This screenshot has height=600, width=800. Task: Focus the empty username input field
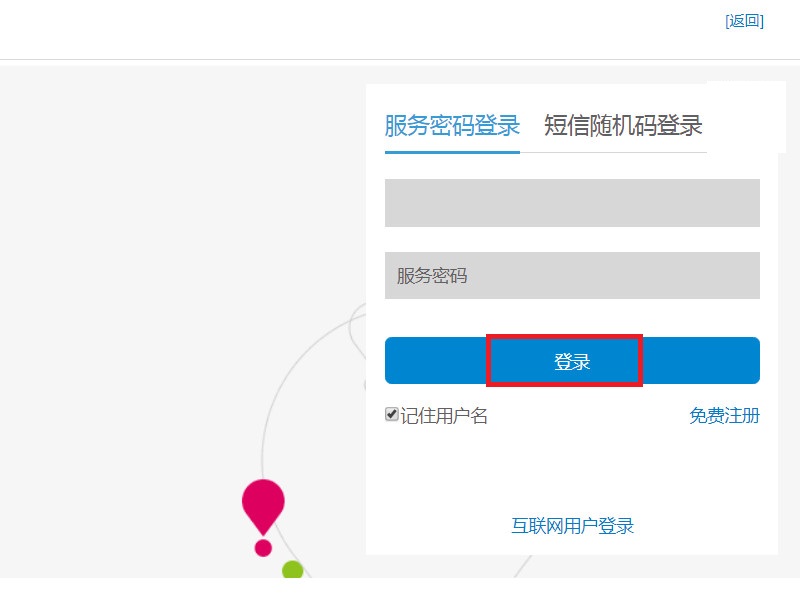click(x=572, y=203)
